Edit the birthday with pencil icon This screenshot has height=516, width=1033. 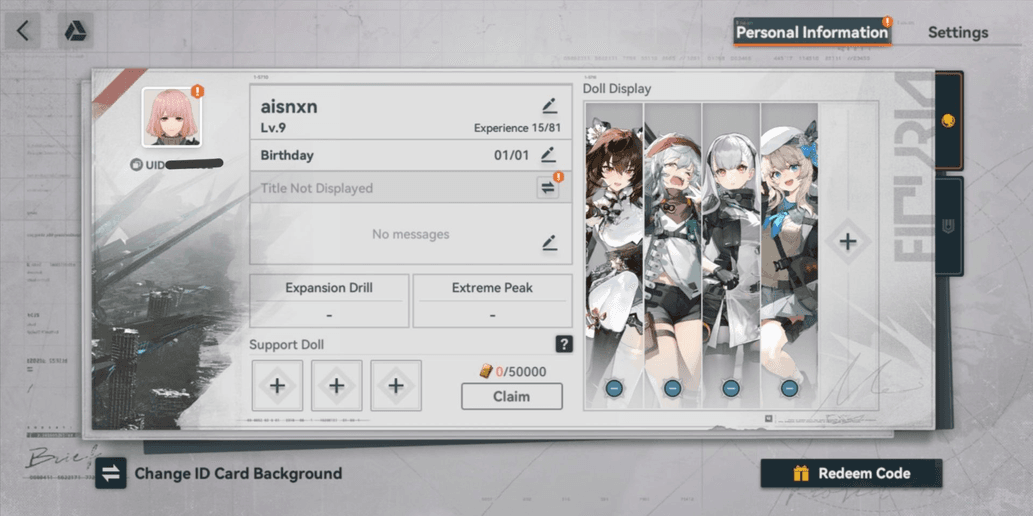point(548,155)
